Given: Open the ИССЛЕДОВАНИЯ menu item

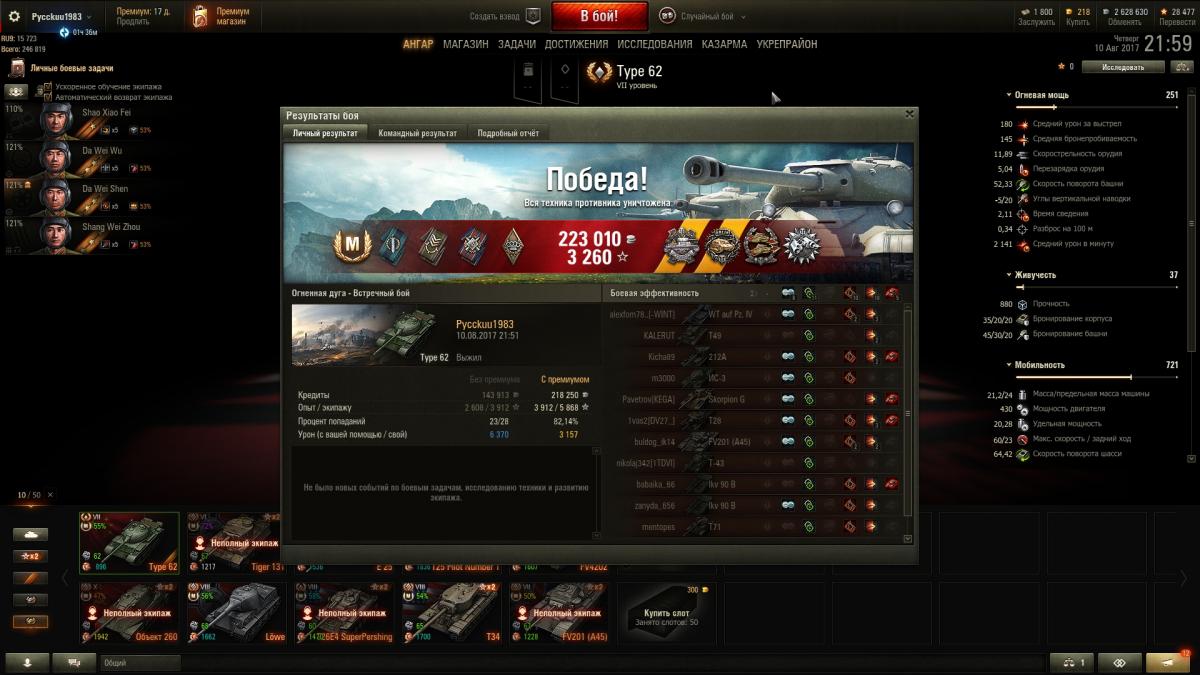Looking at the screenshot, I should [x=654, y=44].
